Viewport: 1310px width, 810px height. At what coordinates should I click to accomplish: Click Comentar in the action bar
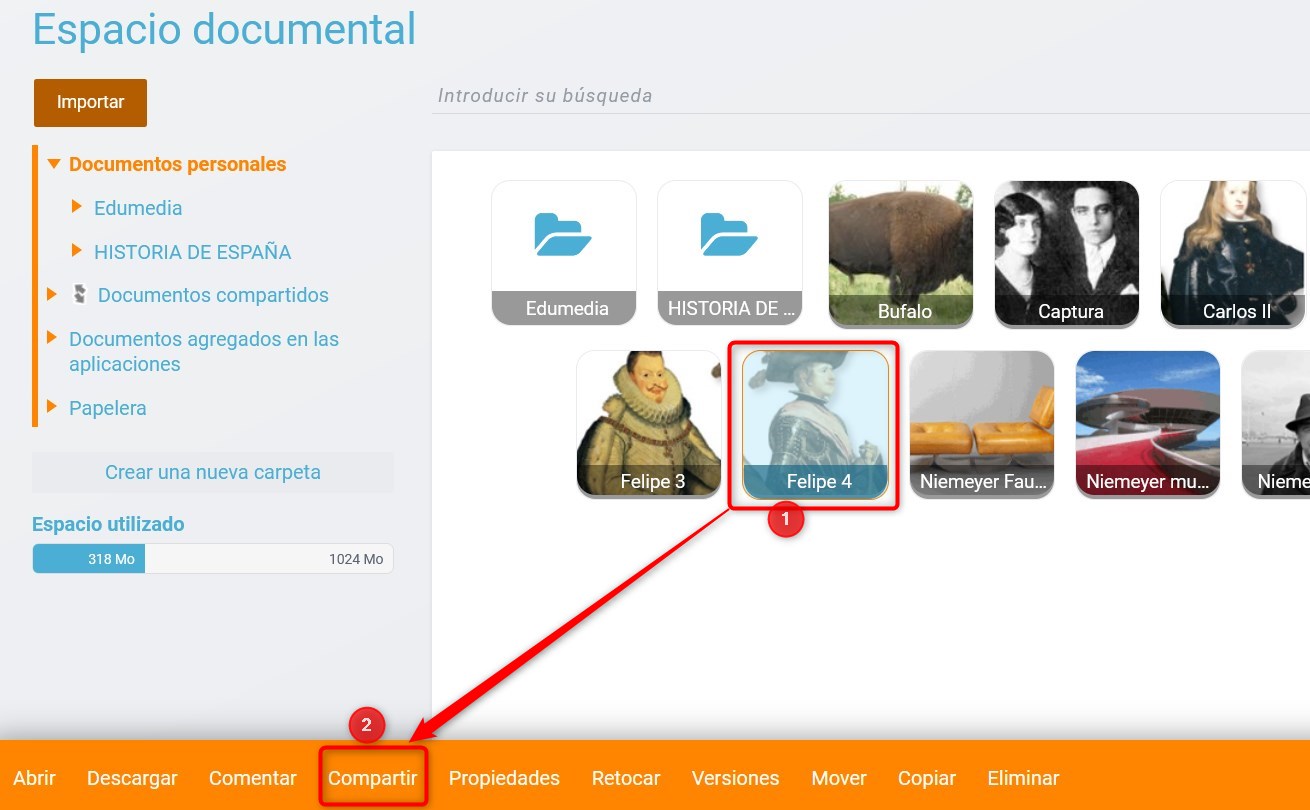(253, 778)
